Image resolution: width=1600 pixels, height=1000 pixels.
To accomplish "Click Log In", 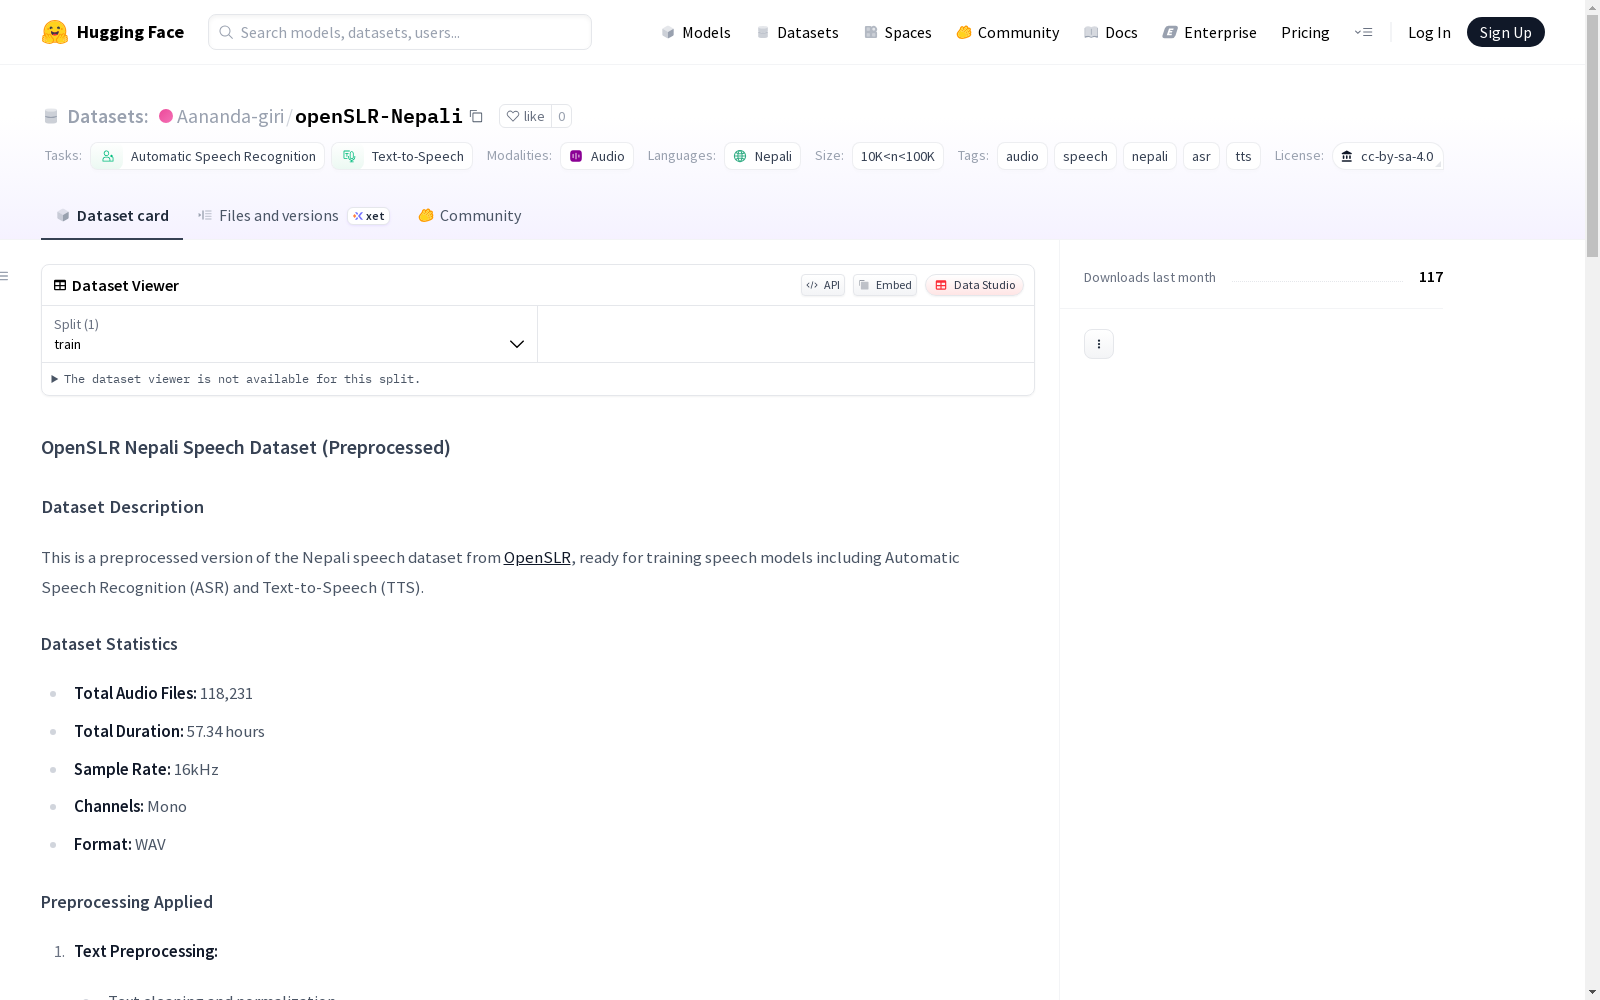I will [1429, 32].
